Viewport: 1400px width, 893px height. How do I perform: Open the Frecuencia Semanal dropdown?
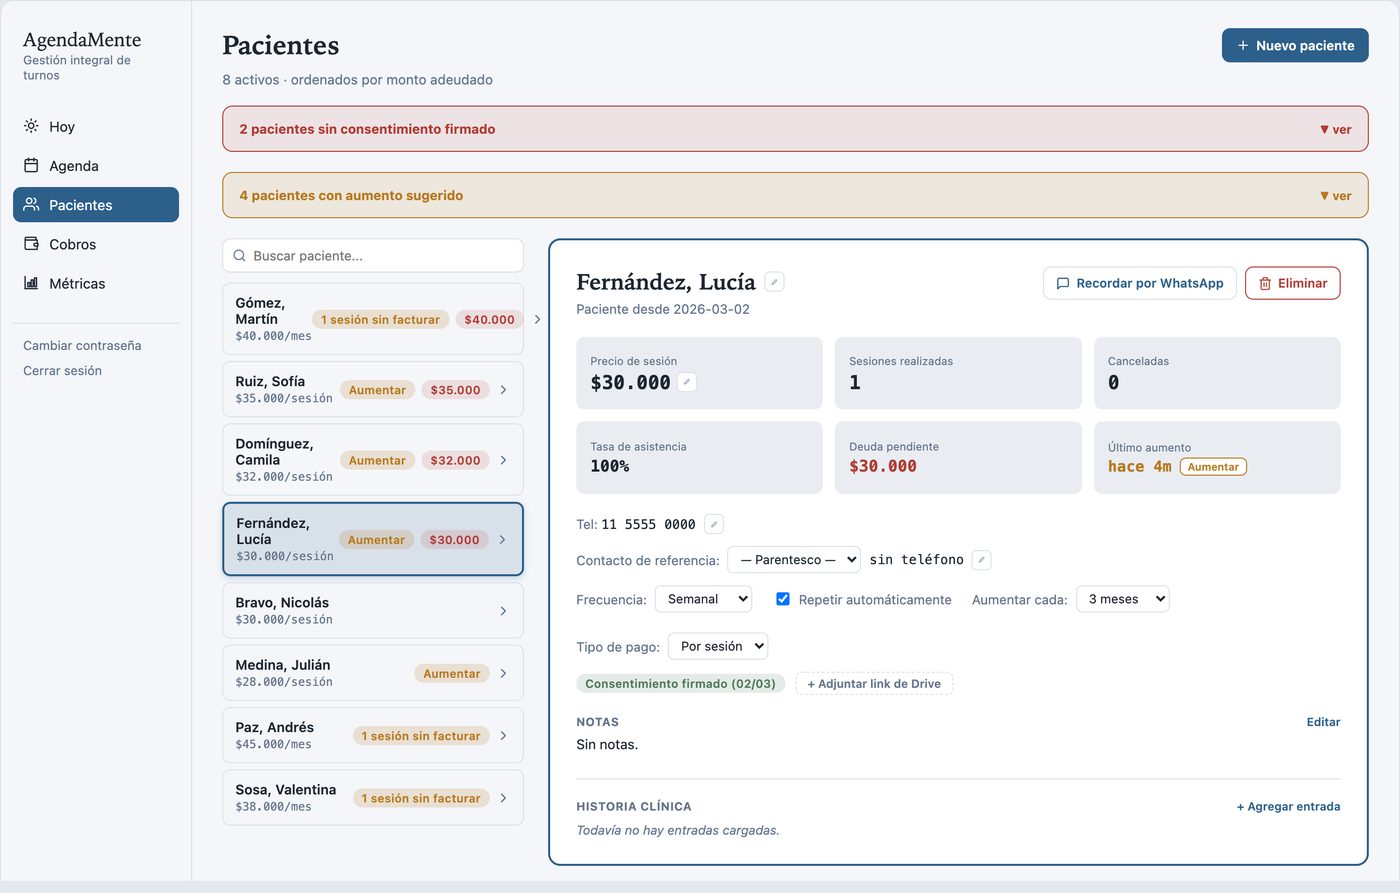(x=703, y=599)
